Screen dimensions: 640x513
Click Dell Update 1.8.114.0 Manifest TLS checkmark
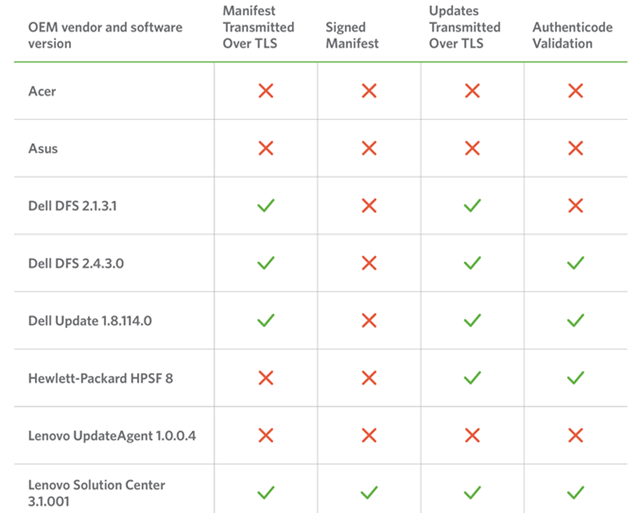[266, 320]
